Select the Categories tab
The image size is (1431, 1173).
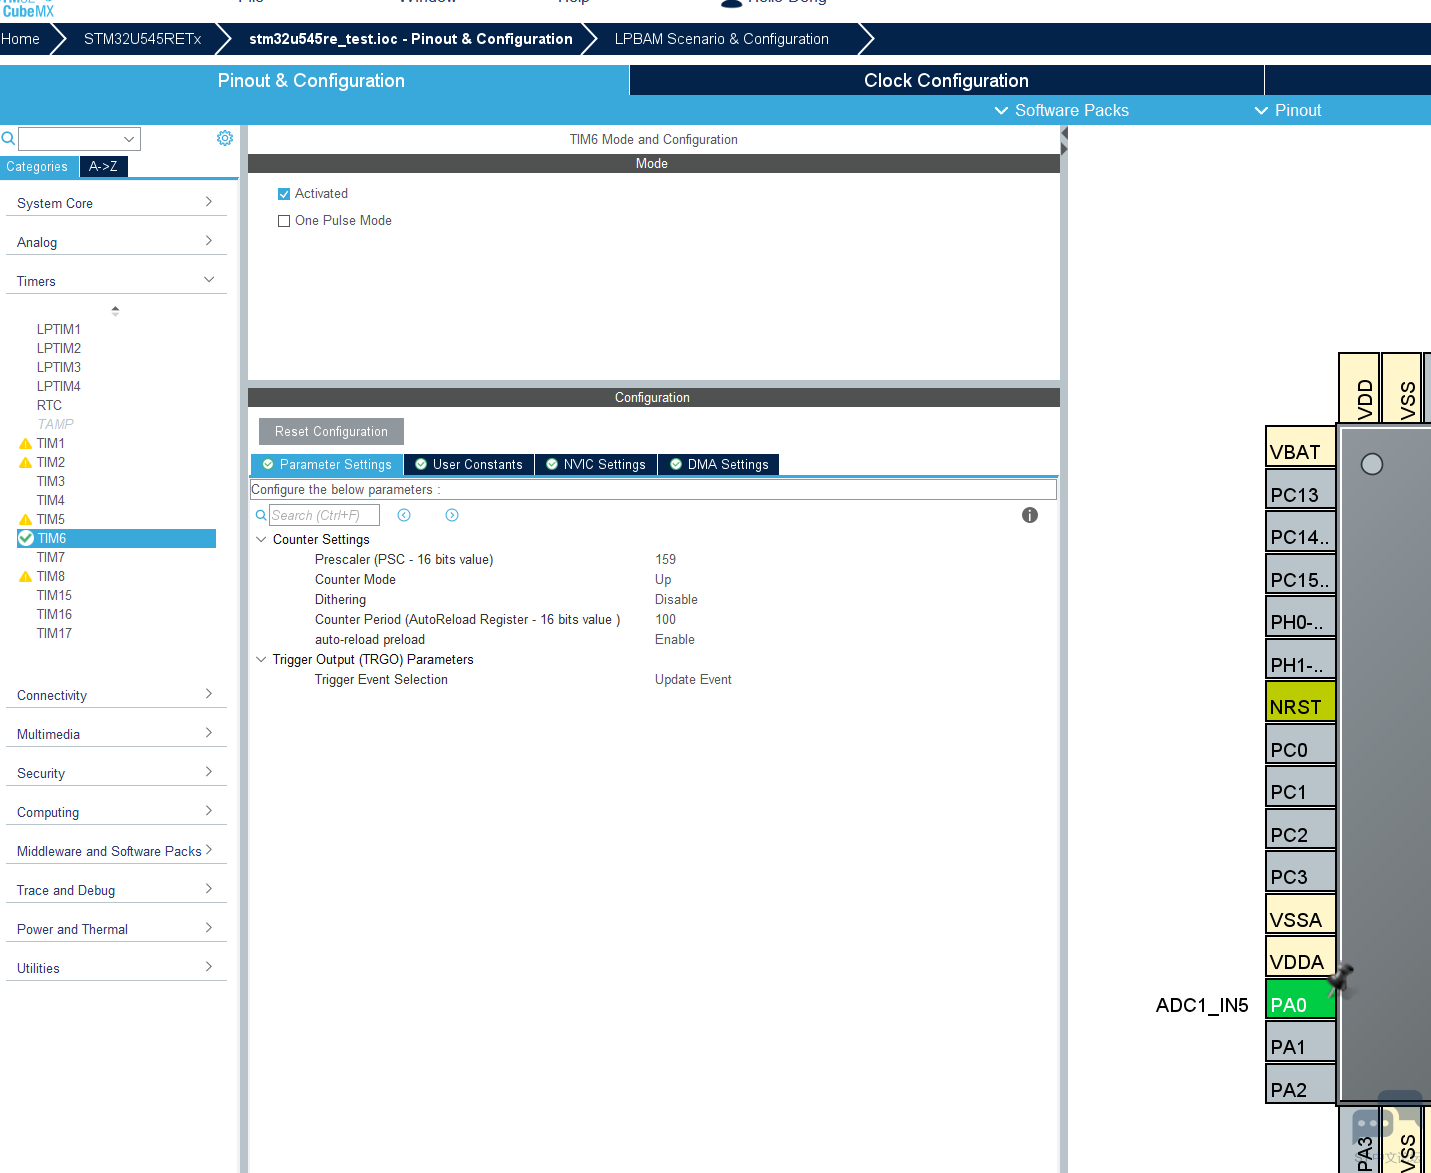pos(38,167)
